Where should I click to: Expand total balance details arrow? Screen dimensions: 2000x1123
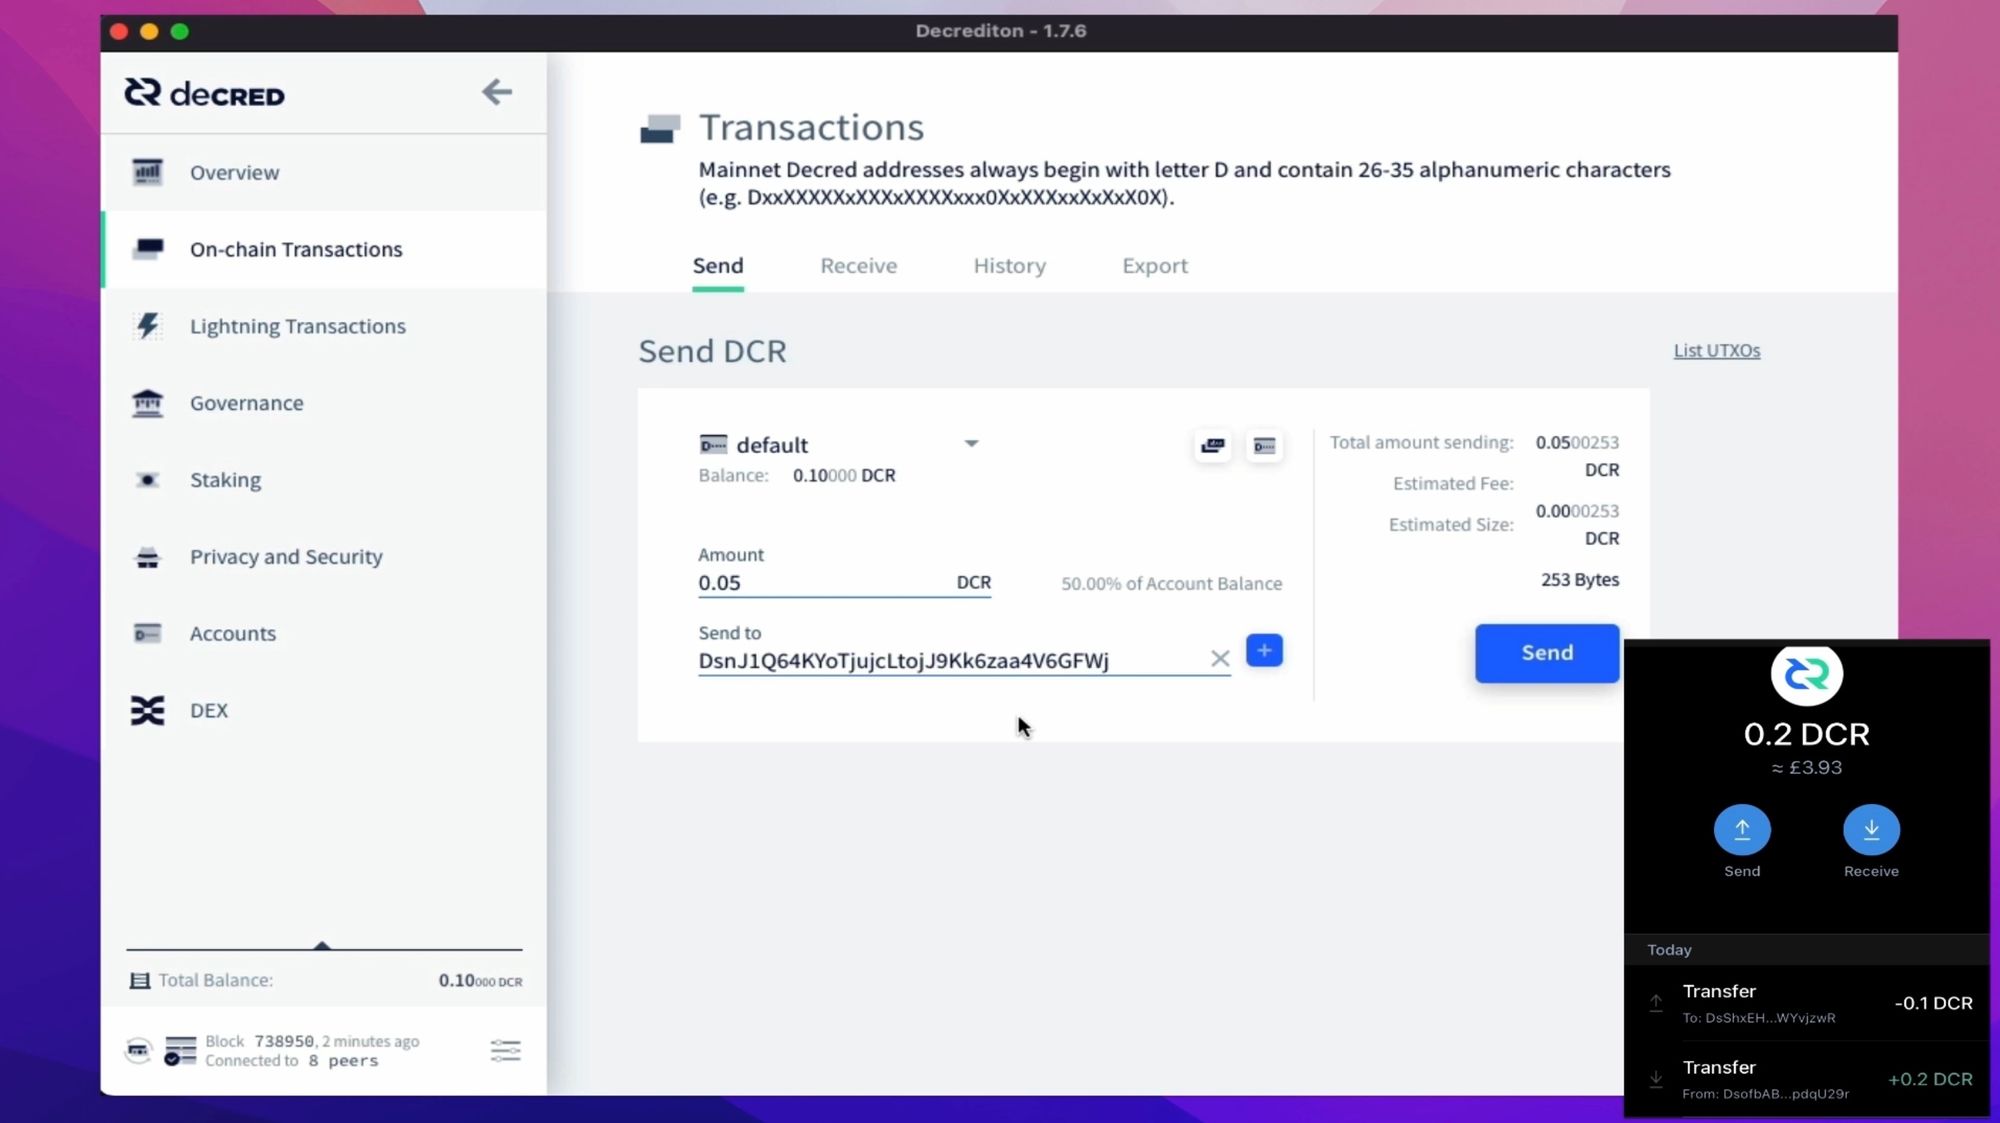point(322,945)
